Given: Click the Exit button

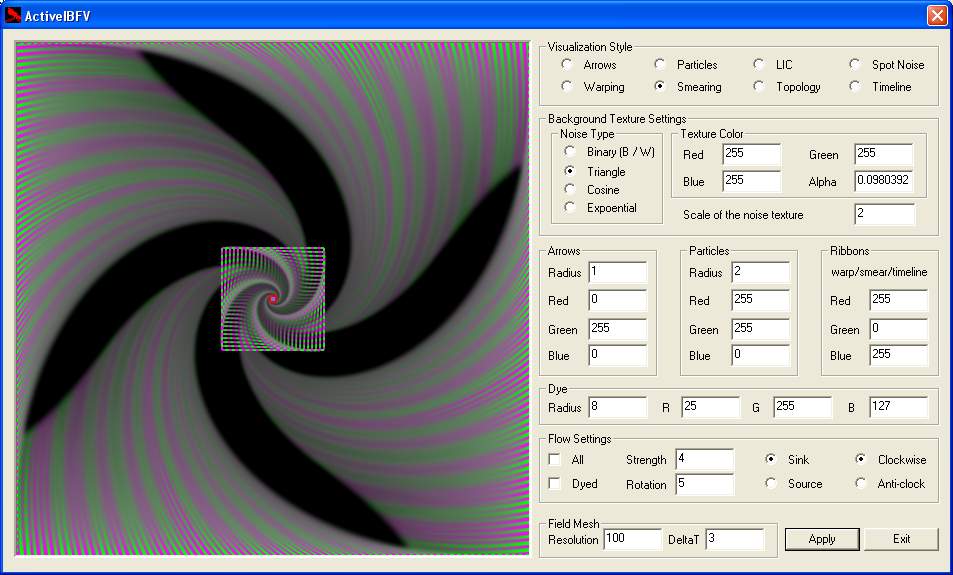Looking at the screenshot, I should coord(901,539).
